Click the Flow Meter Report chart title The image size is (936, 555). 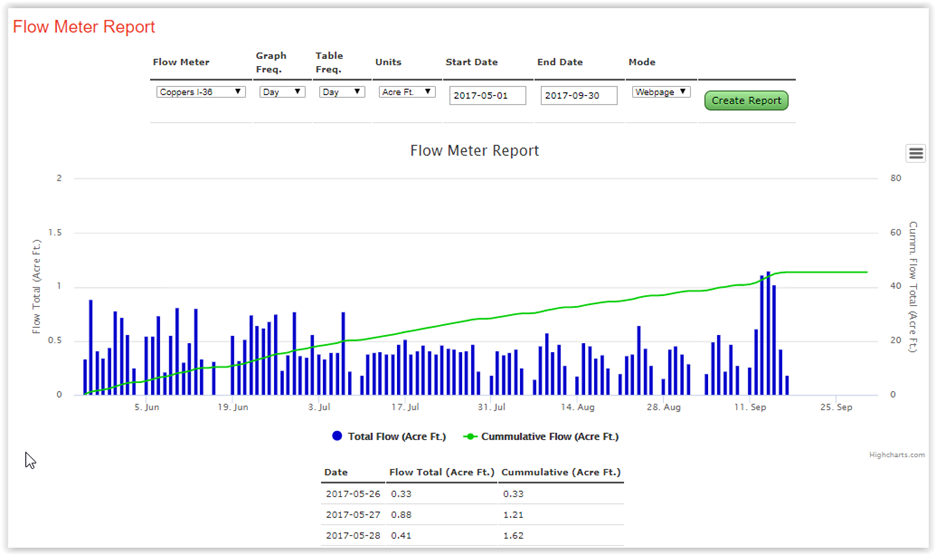click(475, 150)
